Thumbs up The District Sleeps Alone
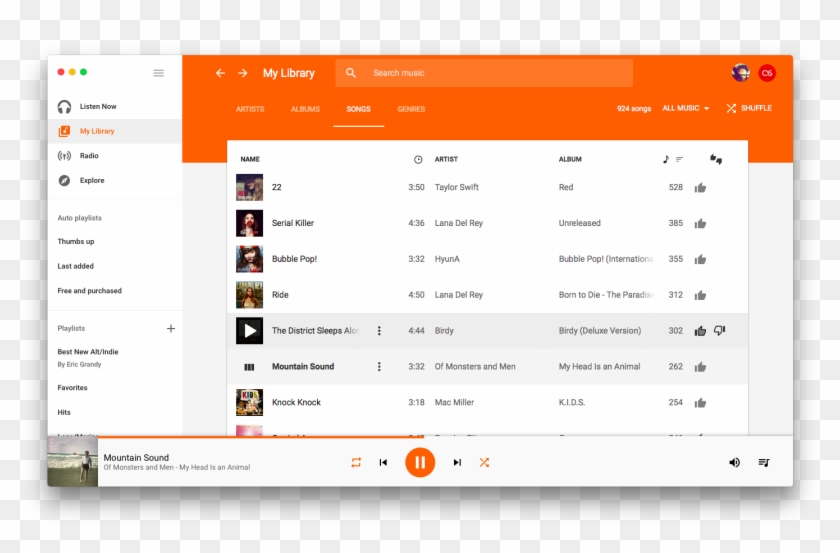Viewport: 840px width, 553px height. click(700, 331)
